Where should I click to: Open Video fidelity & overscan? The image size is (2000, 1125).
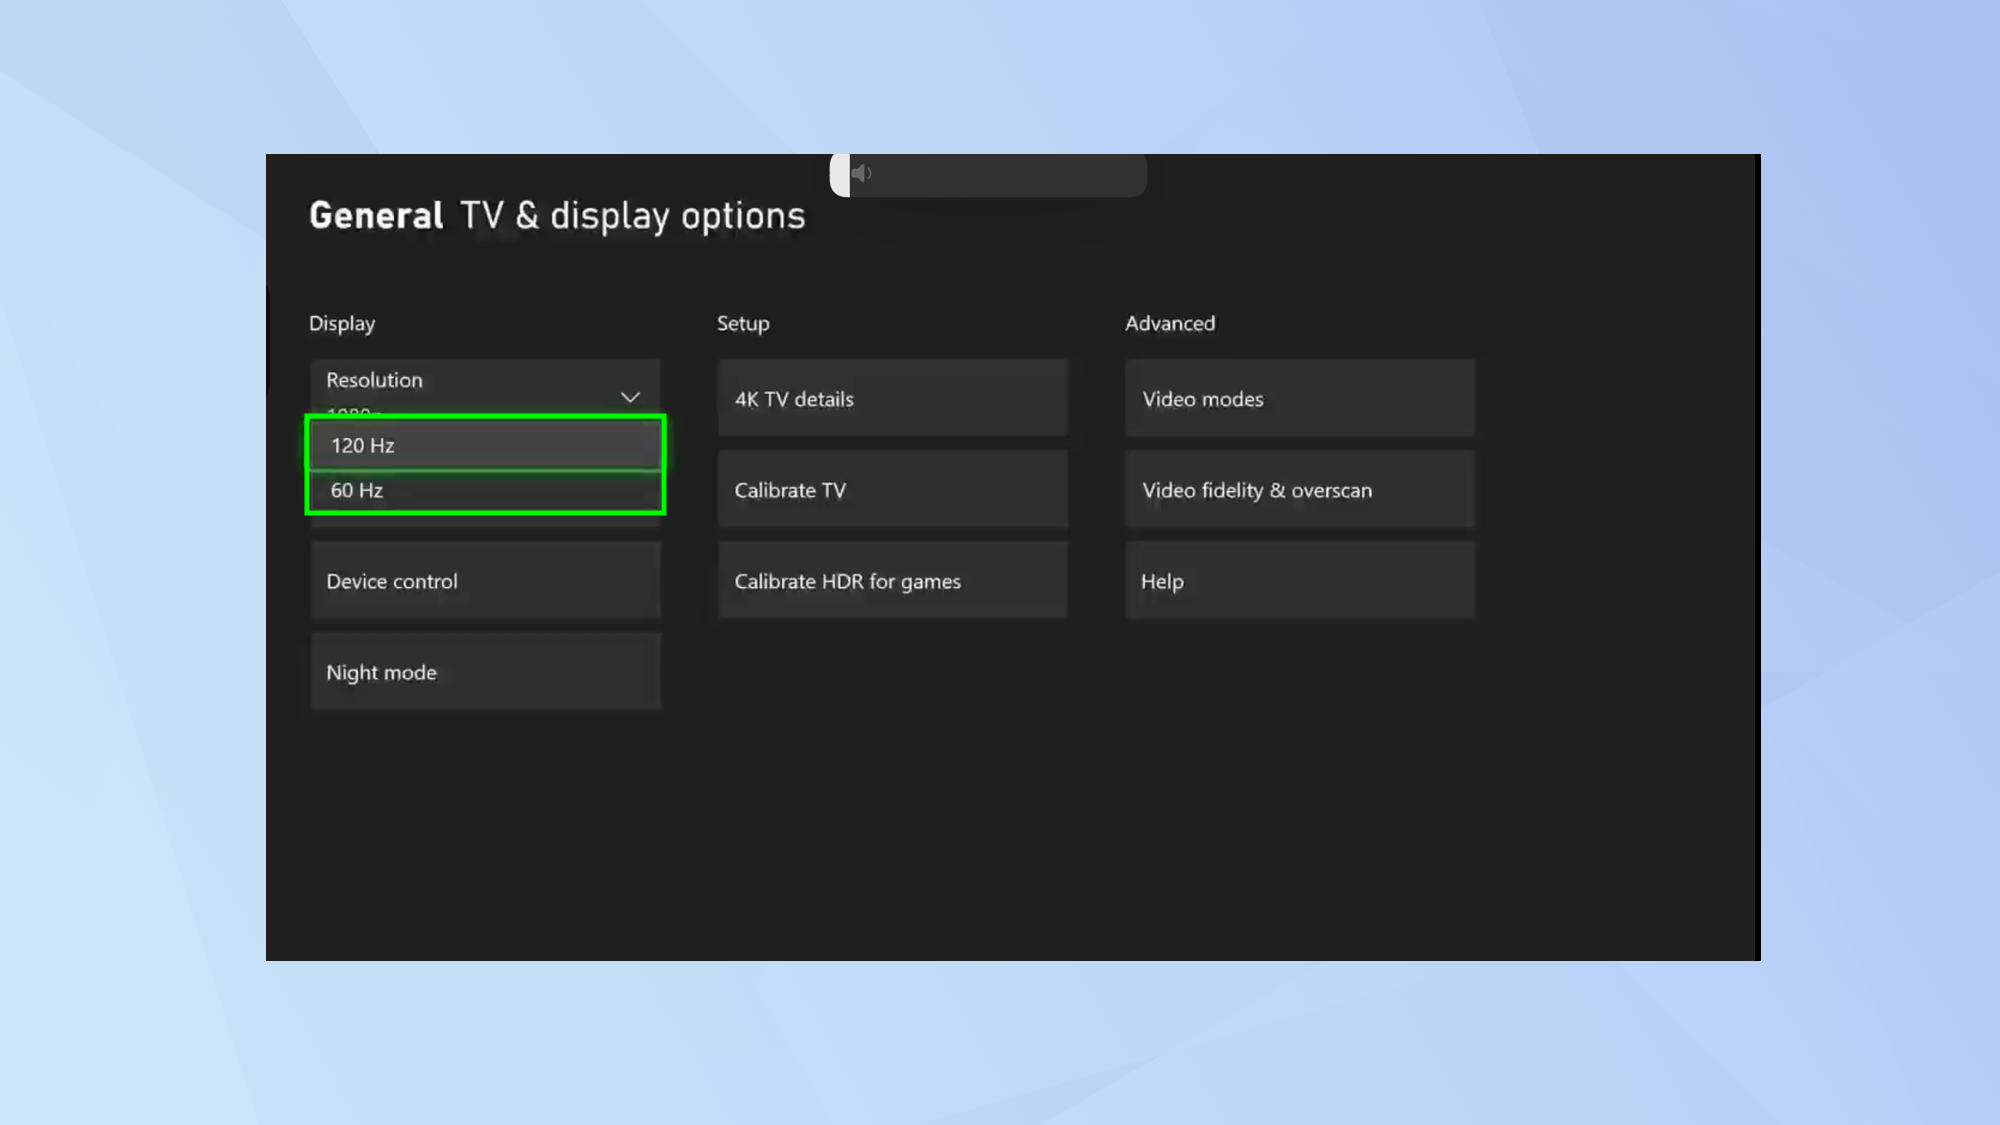pyautogui.click(x=1299, y=491)
